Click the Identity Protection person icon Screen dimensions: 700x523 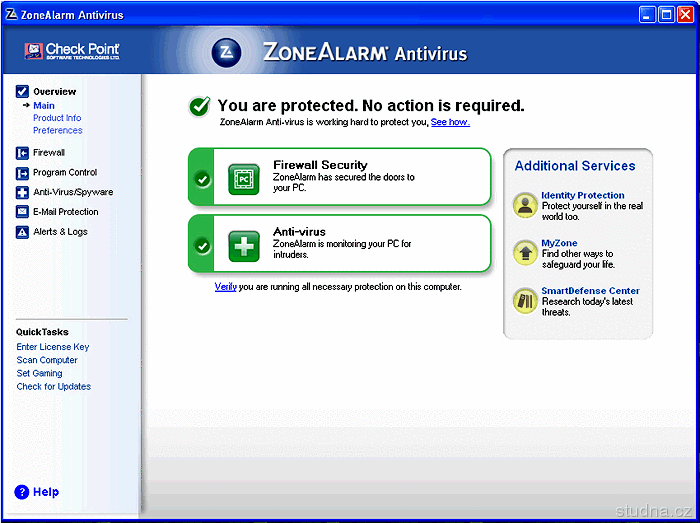point(525,205)
